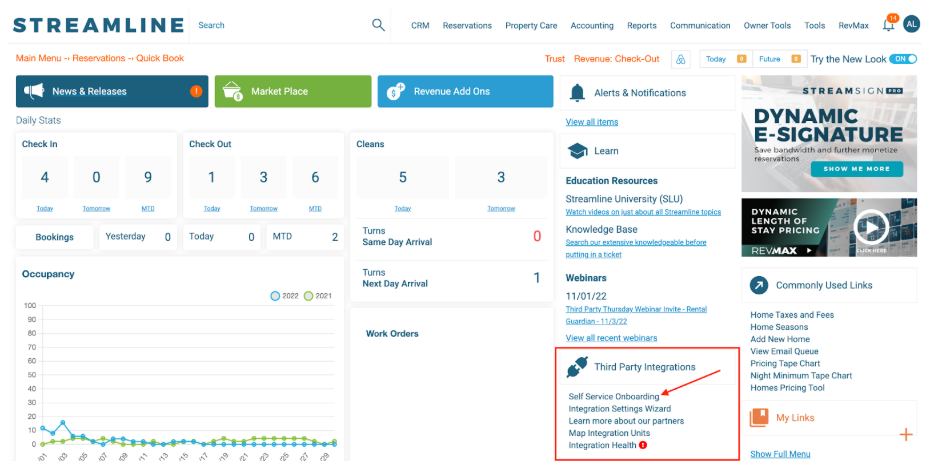Click the Revenue Add Ons dollar icon
The height and width of the screenshot is (474, 936).
coord(396,91)
